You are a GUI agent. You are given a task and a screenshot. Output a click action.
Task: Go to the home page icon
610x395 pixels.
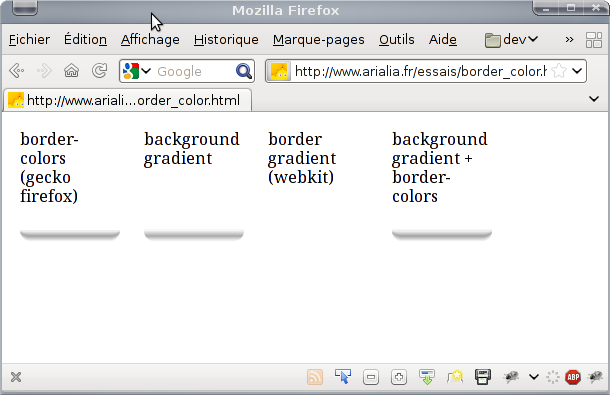coord(72,71)
